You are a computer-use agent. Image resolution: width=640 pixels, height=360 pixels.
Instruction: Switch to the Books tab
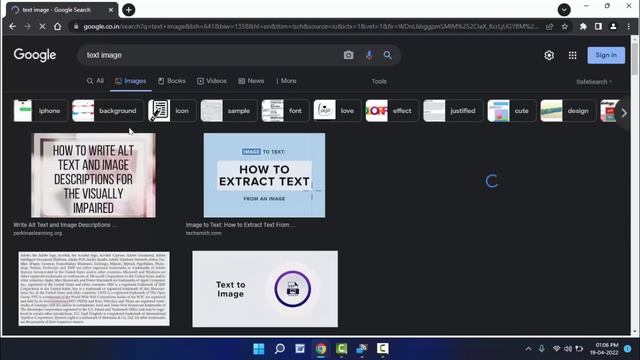tap(171, 81)
